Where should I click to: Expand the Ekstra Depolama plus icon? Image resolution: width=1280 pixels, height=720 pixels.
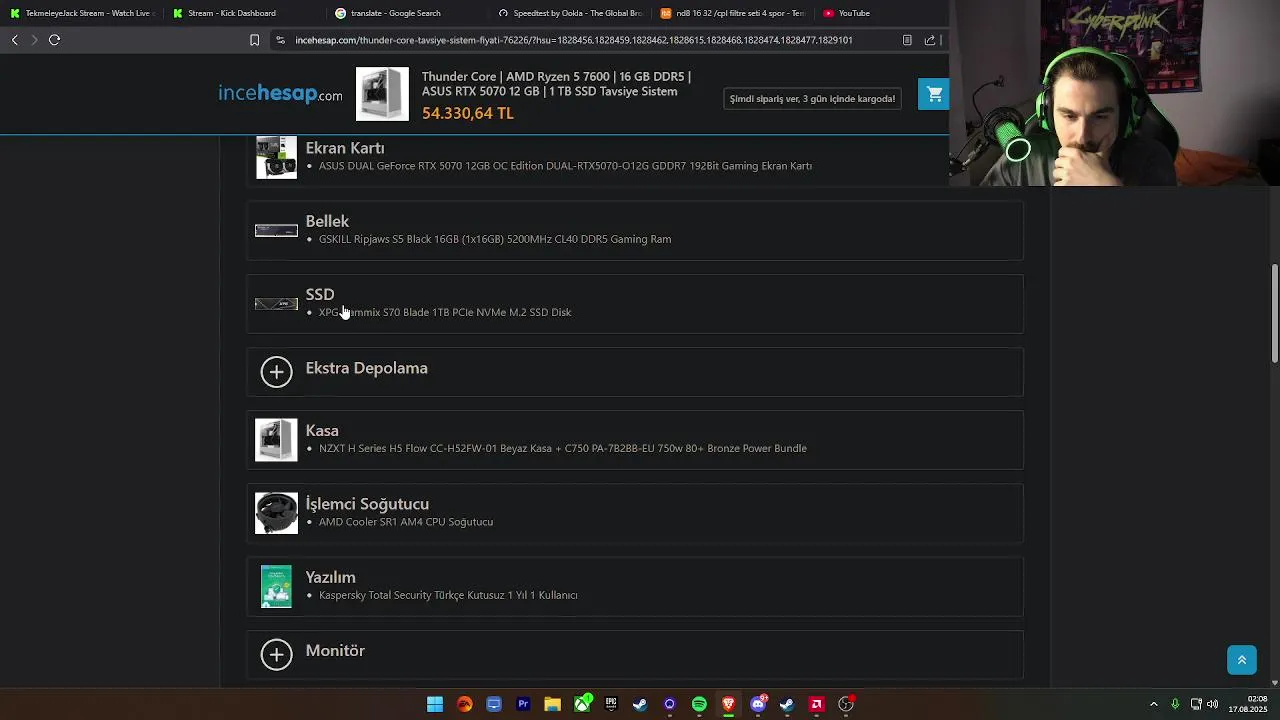tap(276, 372)
